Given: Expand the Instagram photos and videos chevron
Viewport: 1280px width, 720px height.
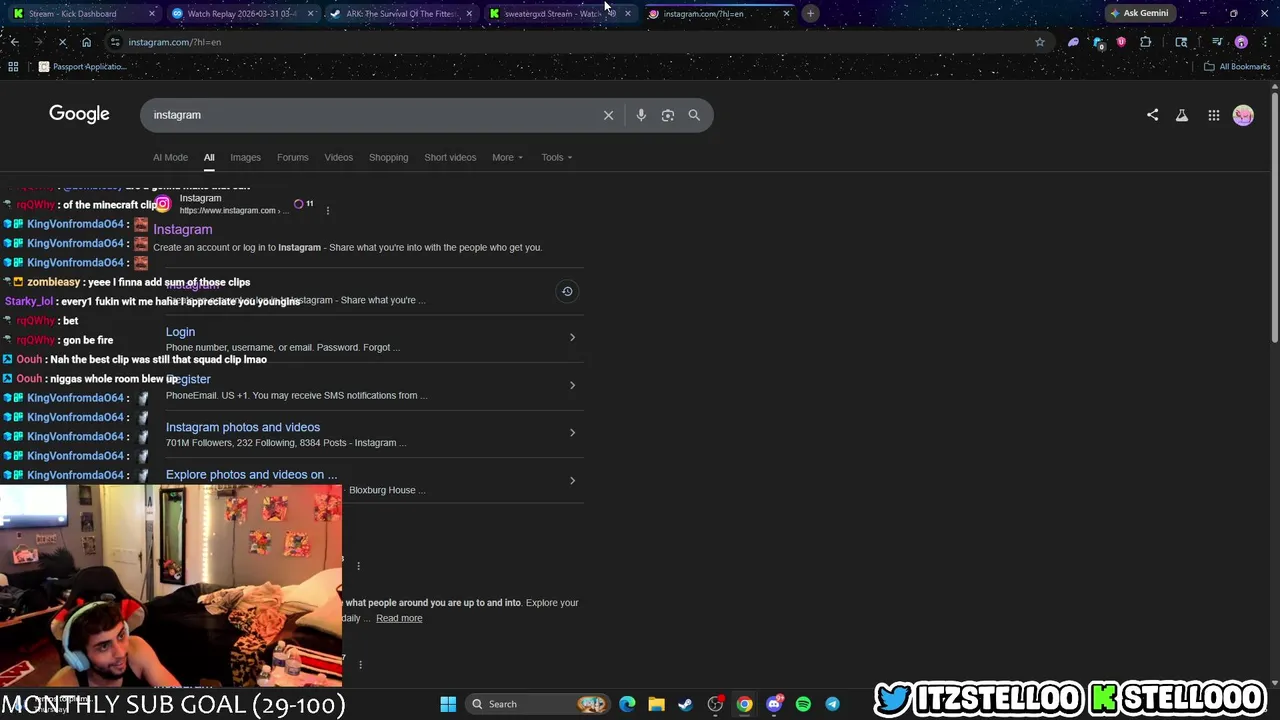Looking at the screenshot, I should (x=572, y=433).
